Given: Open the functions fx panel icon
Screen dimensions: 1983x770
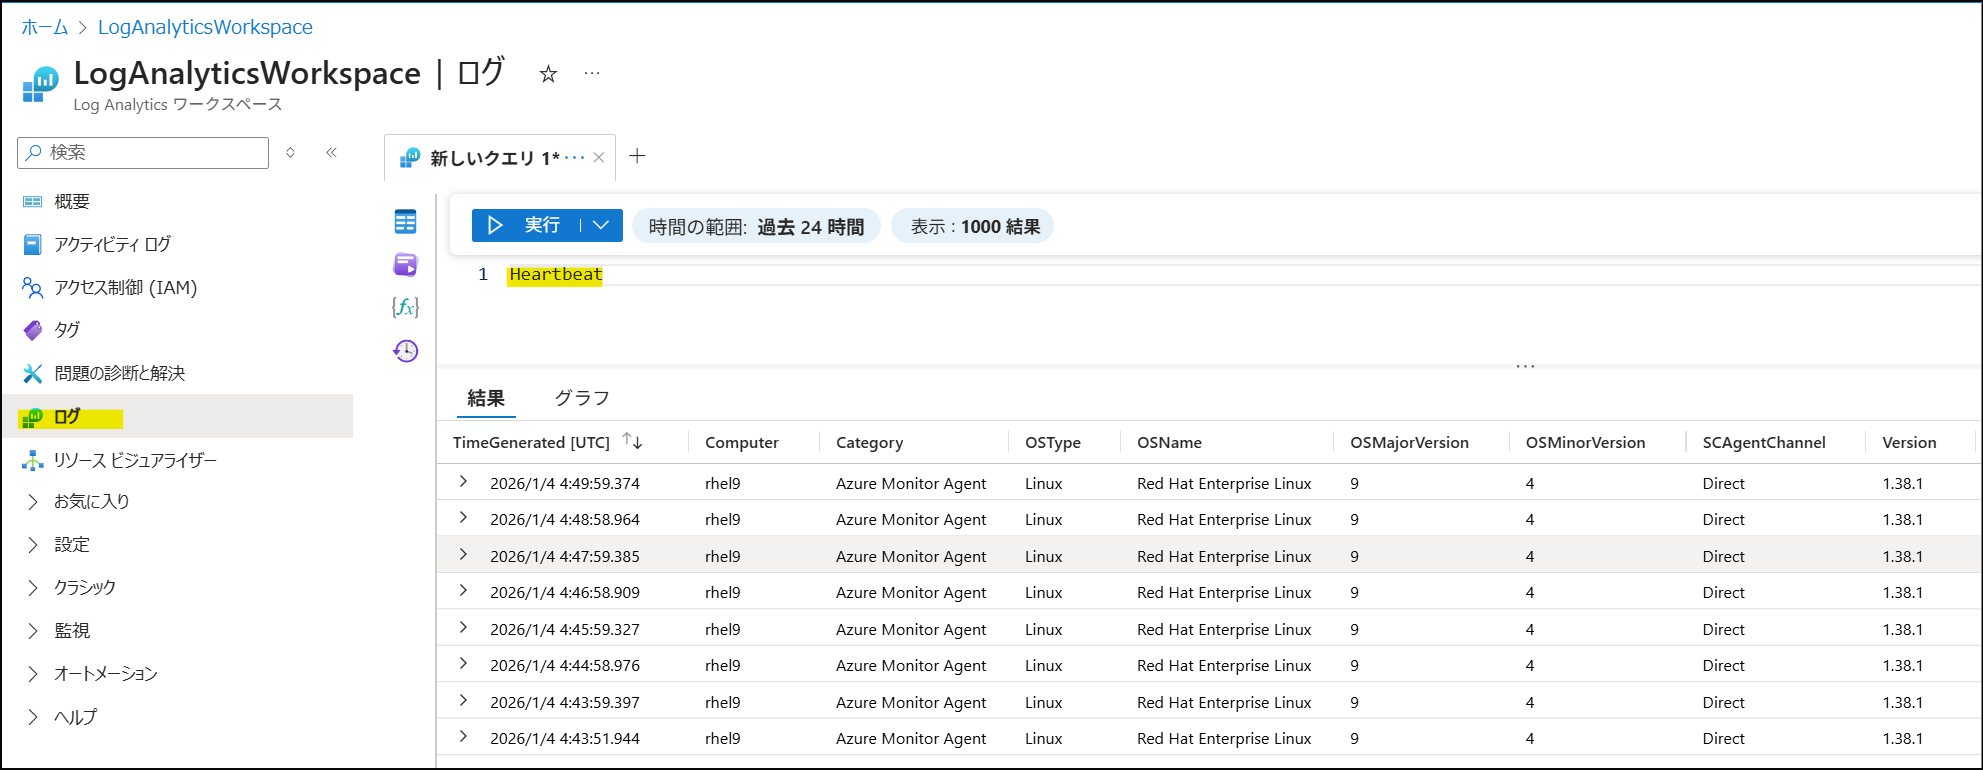Looking at the screenshot, I should 405,307.
